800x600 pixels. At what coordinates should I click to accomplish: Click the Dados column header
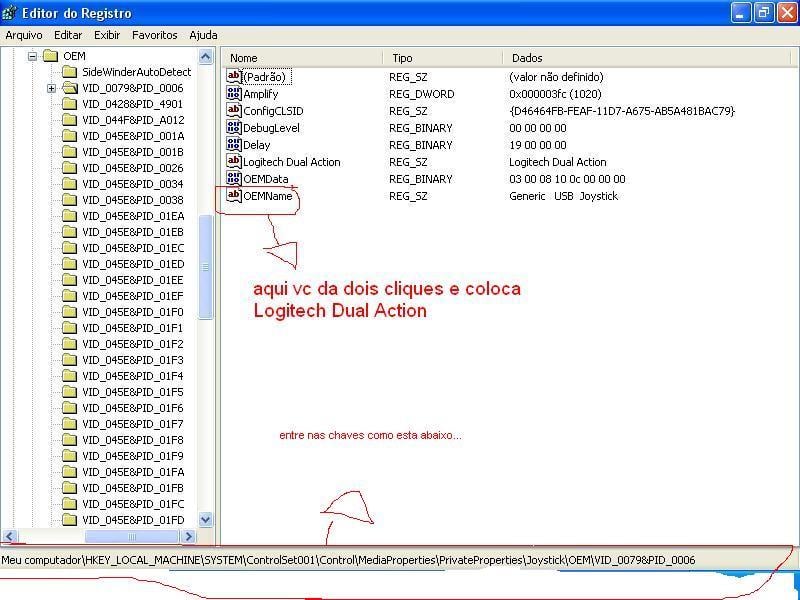point(647,58)
